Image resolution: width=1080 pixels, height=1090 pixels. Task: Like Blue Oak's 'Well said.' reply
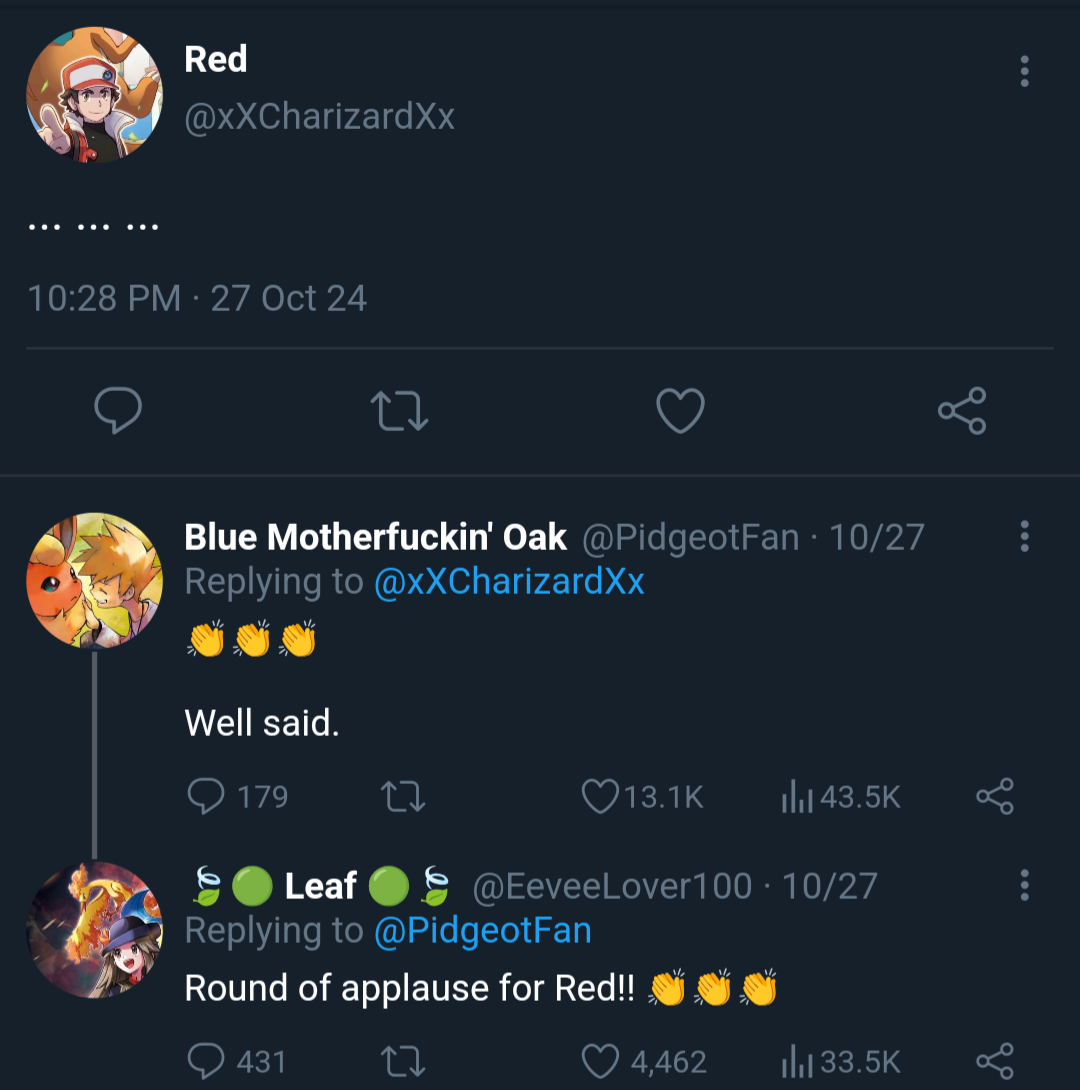point(600,796)
